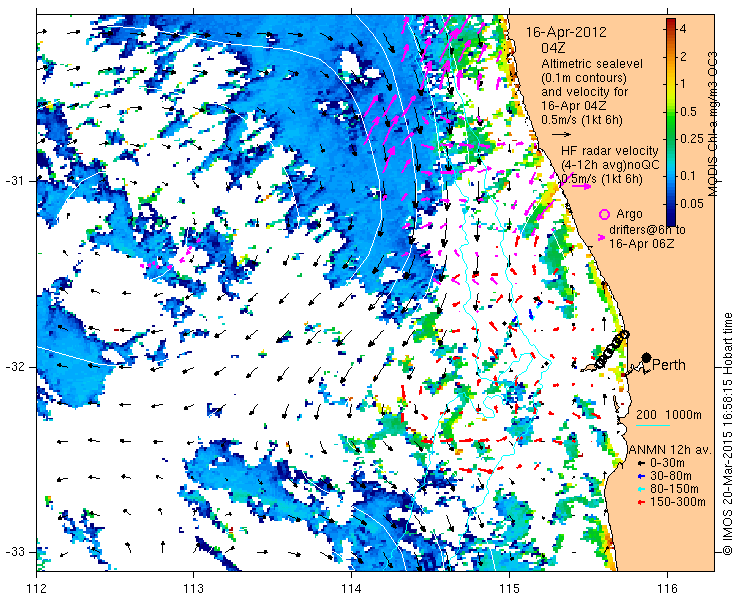Click the MODIS Chl-a mg/m3 OC3 label
Screen dimensions: 740x600
[x=712, y=124]
